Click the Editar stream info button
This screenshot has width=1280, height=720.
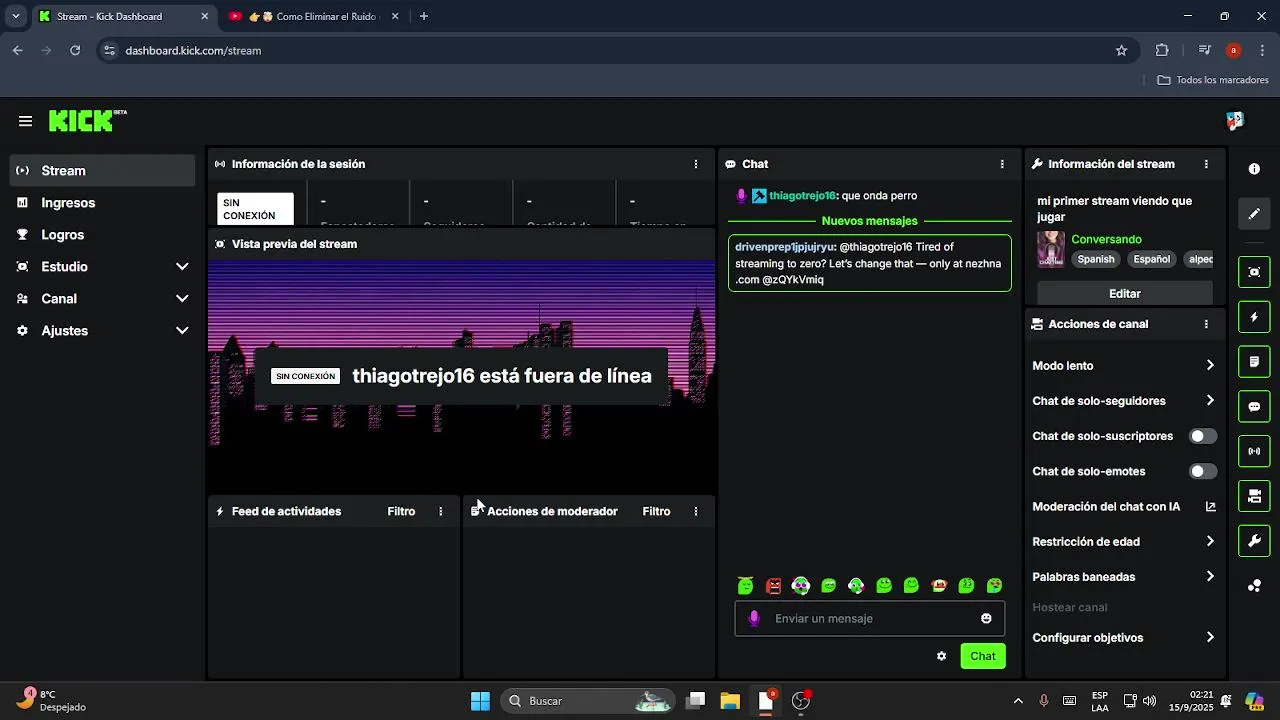pos(1124,294)
